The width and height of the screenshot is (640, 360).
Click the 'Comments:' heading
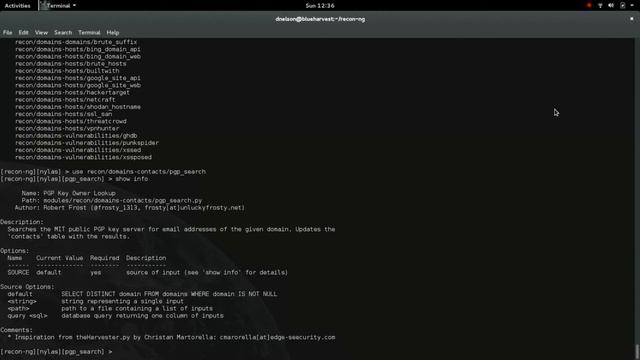tap(16, 330)
